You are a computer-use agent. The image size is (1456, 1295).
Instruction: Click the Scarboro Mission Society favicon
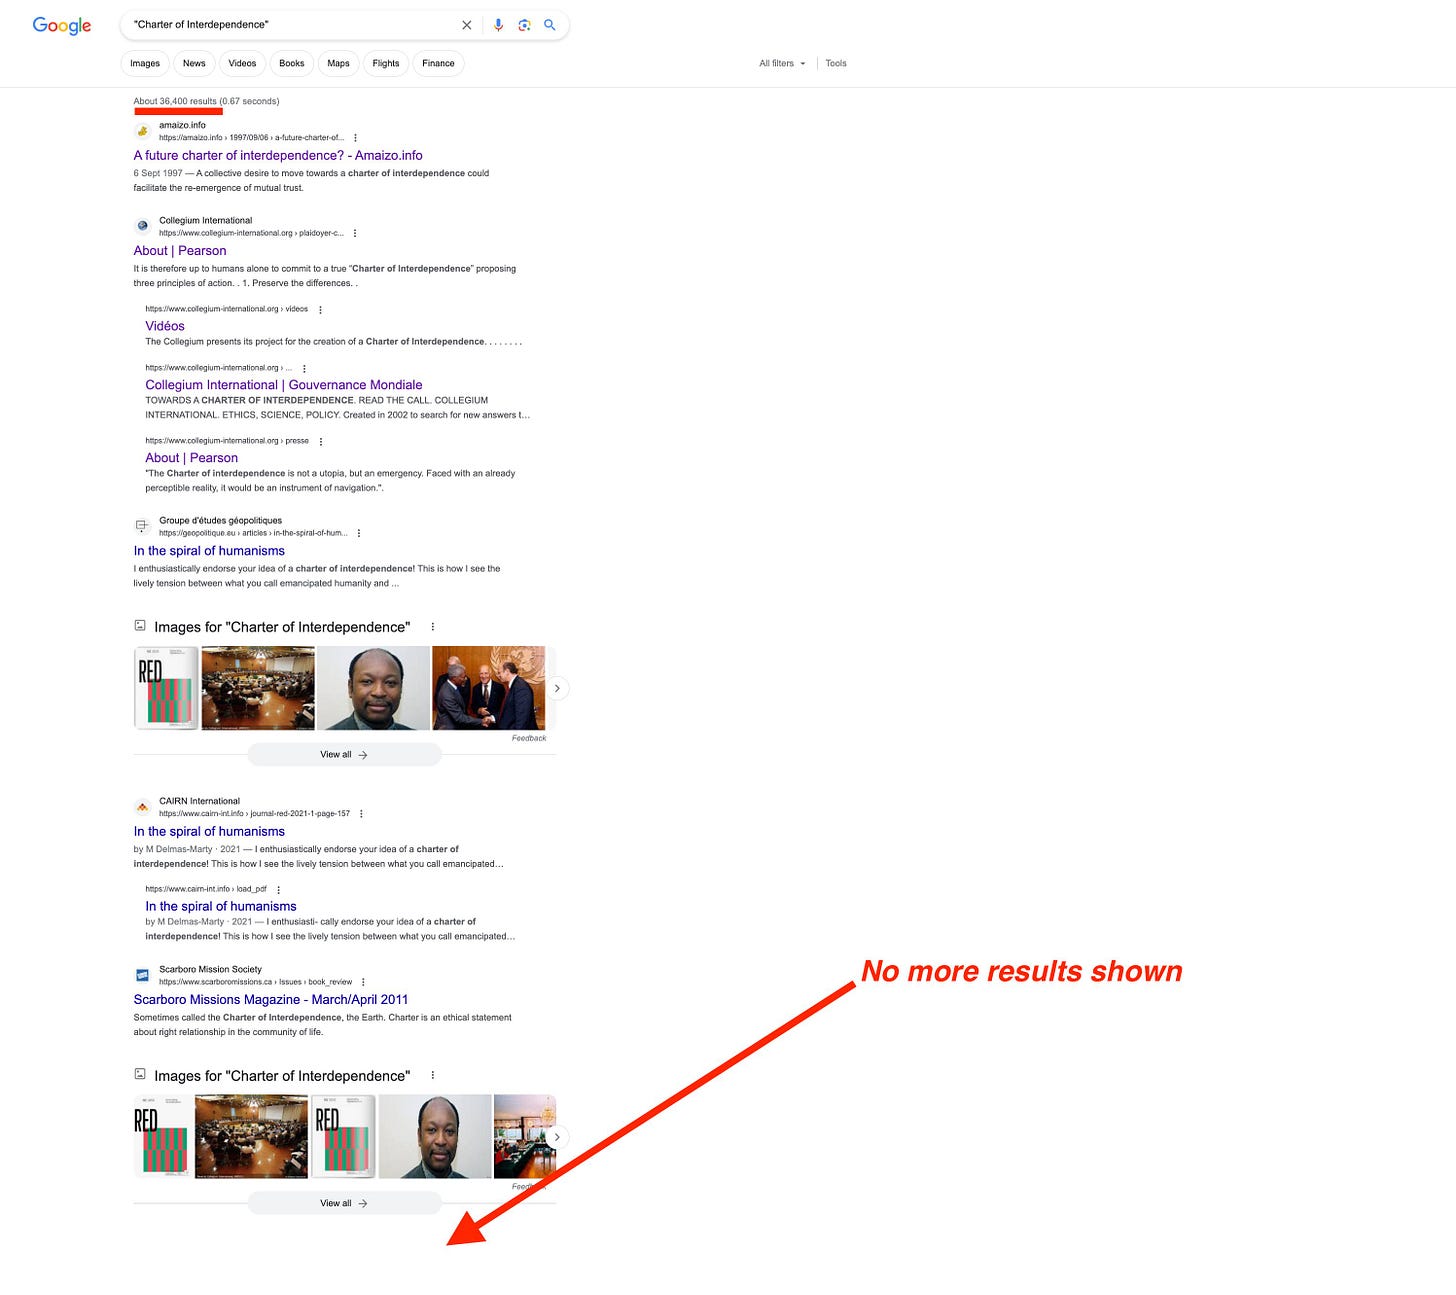143,975
